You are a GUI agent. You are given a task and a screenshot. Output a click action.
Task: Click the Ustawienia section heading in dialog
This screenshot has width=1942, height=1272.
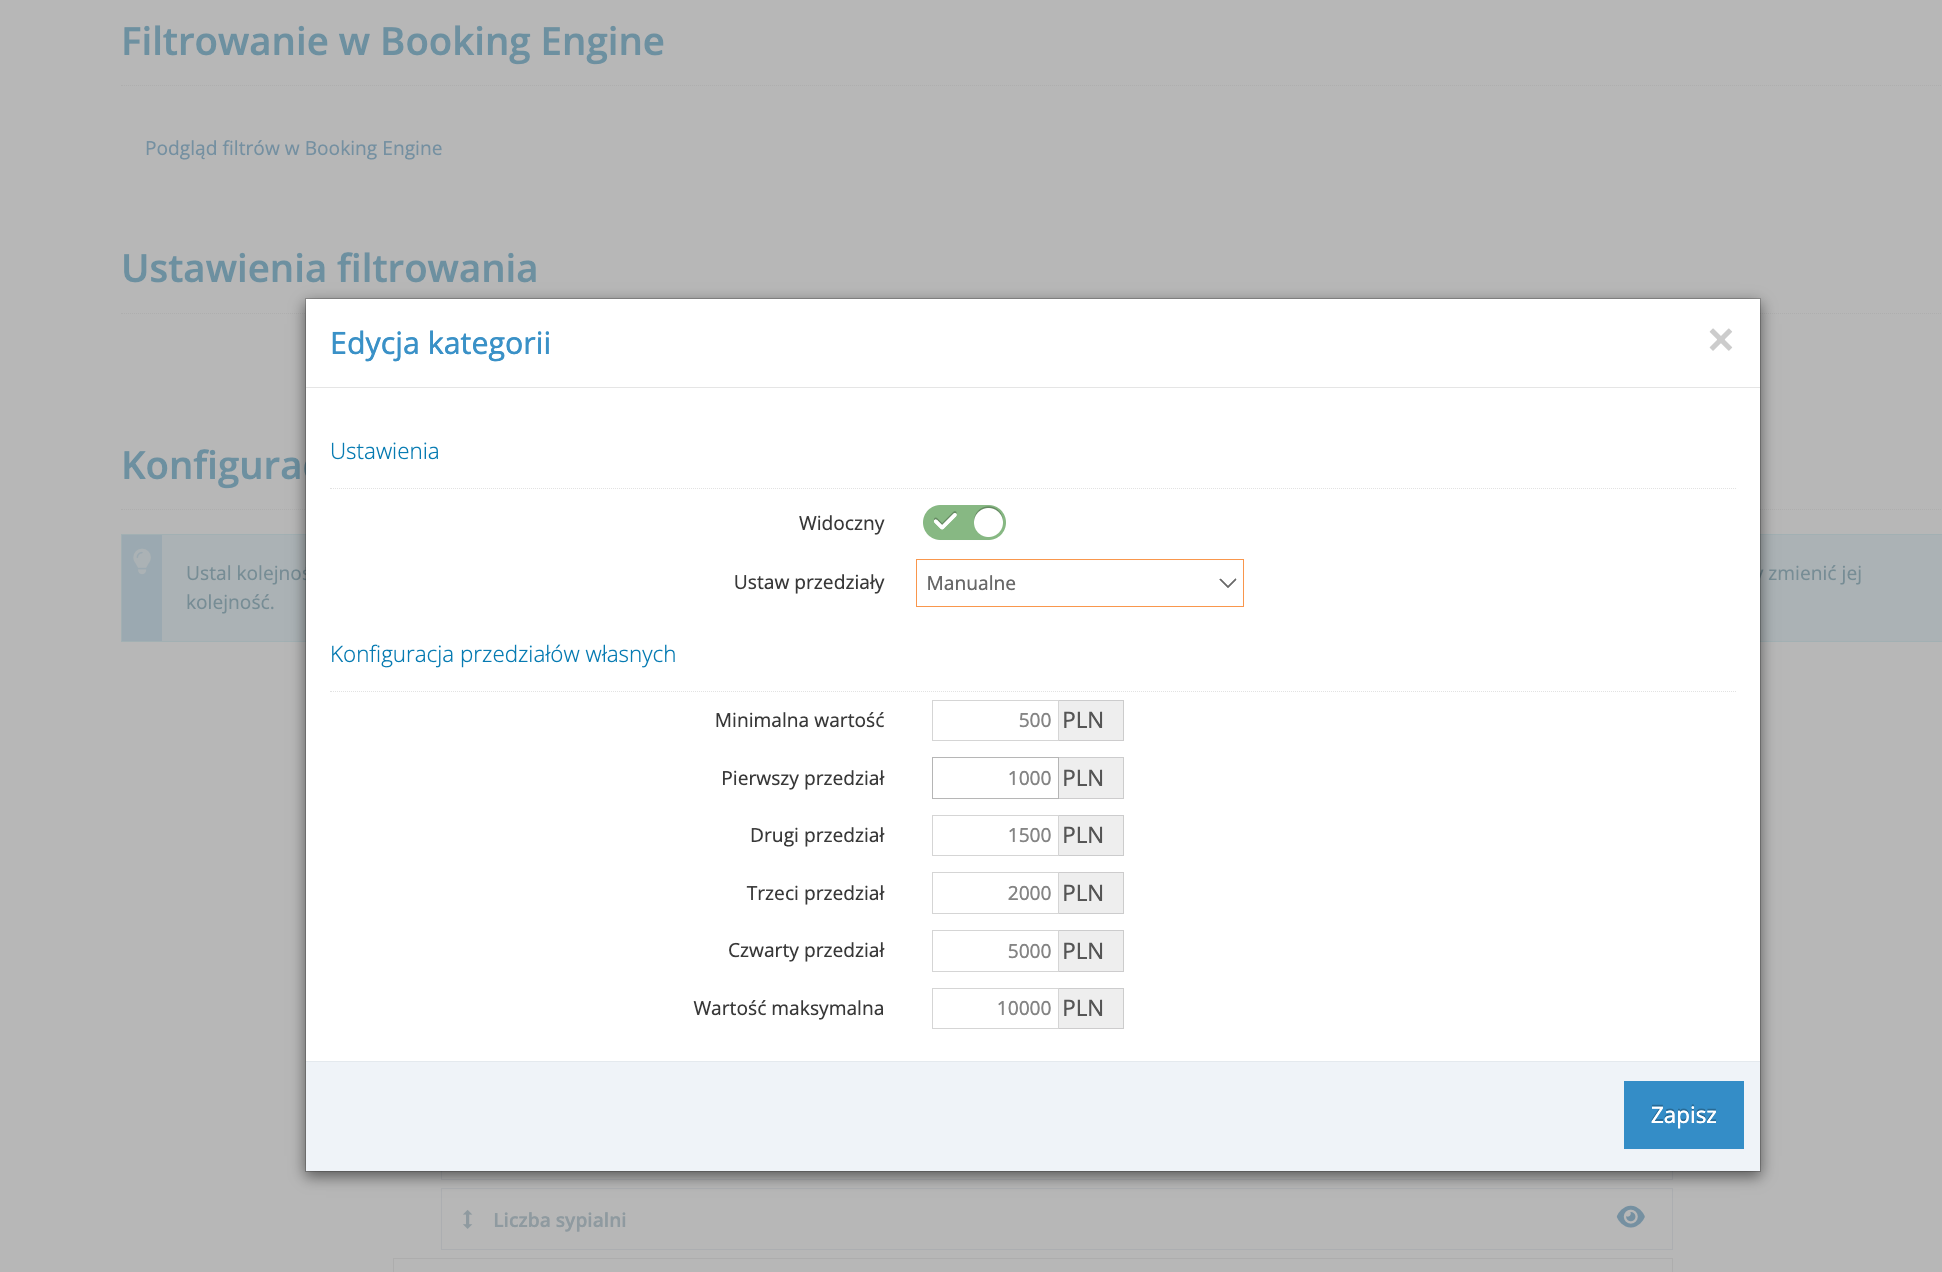(x=384, y=451)
